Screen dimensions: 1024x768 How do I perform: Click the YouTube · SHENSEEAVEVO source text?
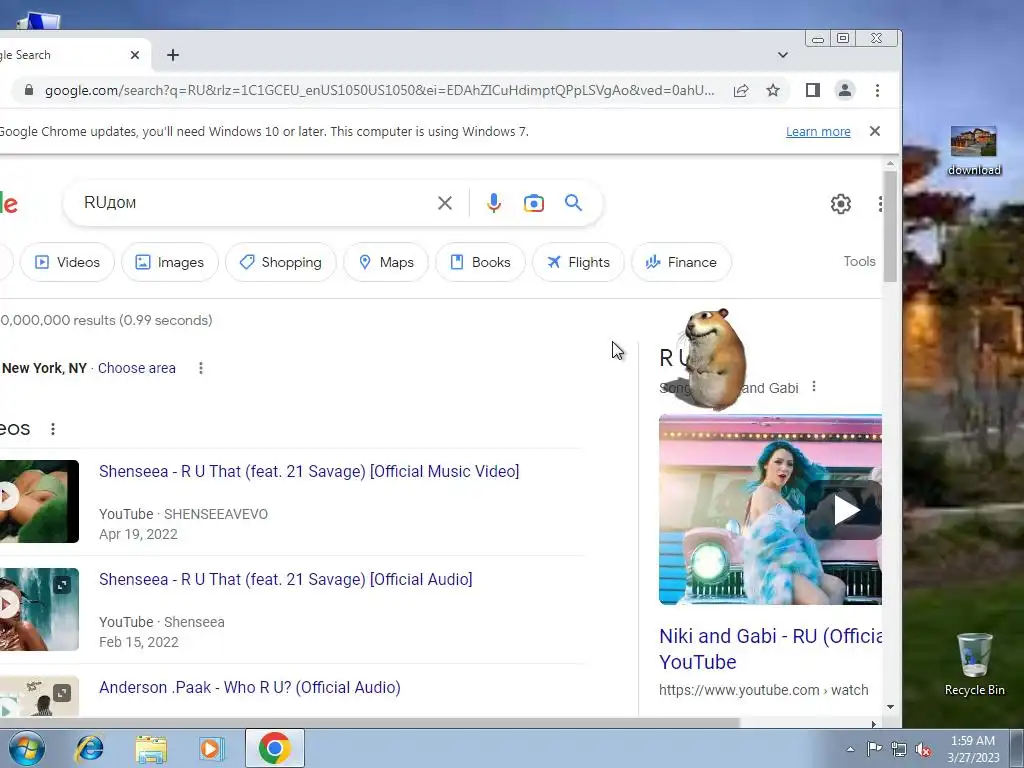pos(184,514)
